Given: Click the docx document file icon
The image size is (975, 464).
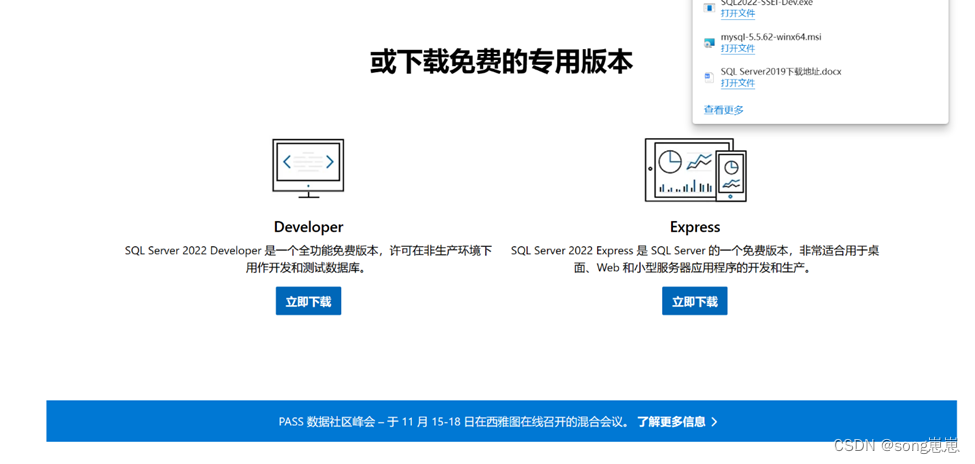Looking at the screenshot, I should (x=709, y=77).
